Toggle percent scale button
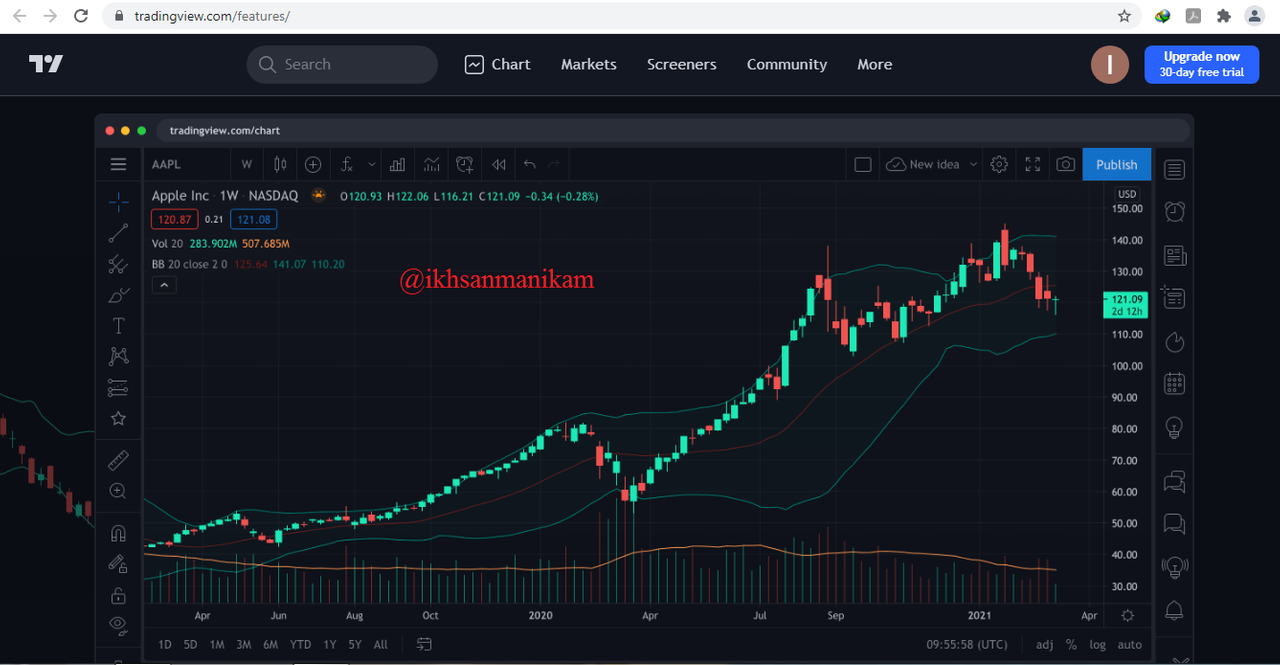 1072,644
